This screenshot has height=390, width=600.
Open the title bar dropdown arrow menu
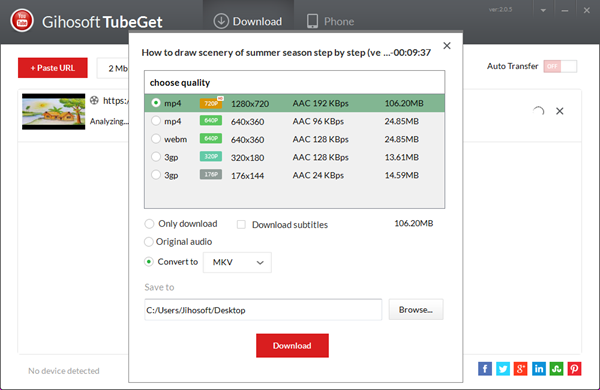[543, 10]
